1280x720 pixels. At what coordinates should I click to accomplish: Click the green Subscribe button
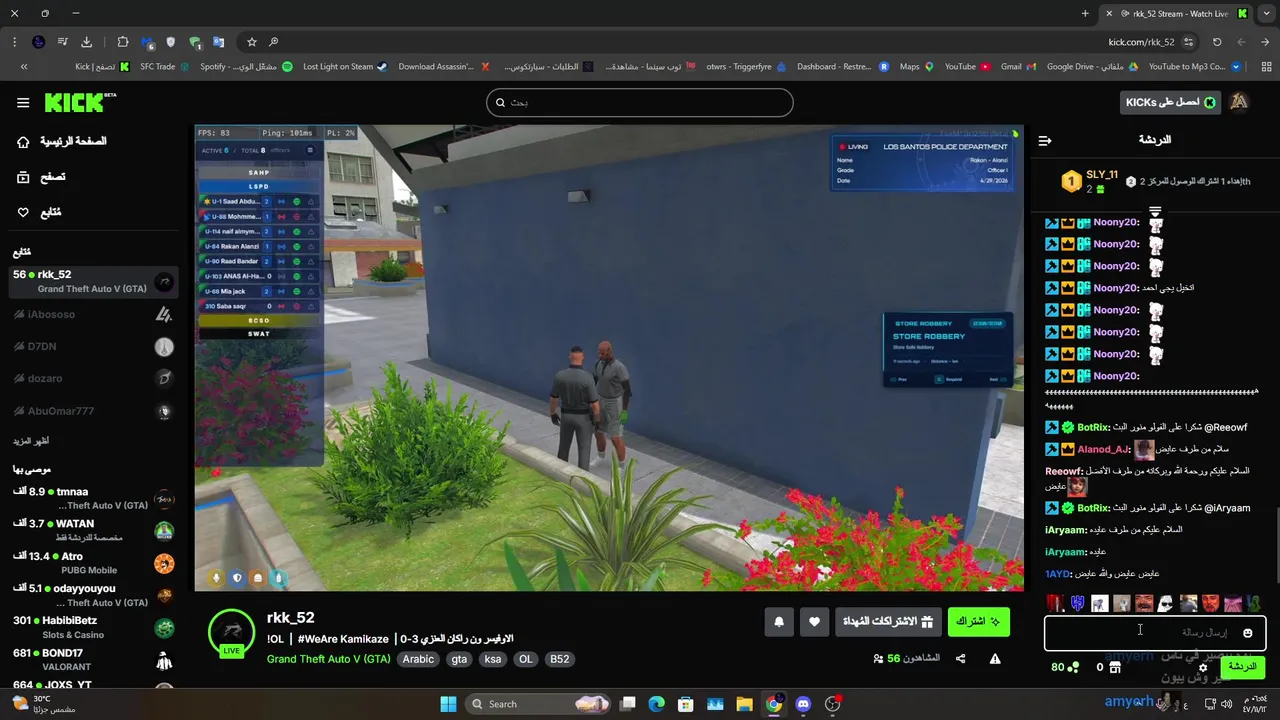(978, 621)
